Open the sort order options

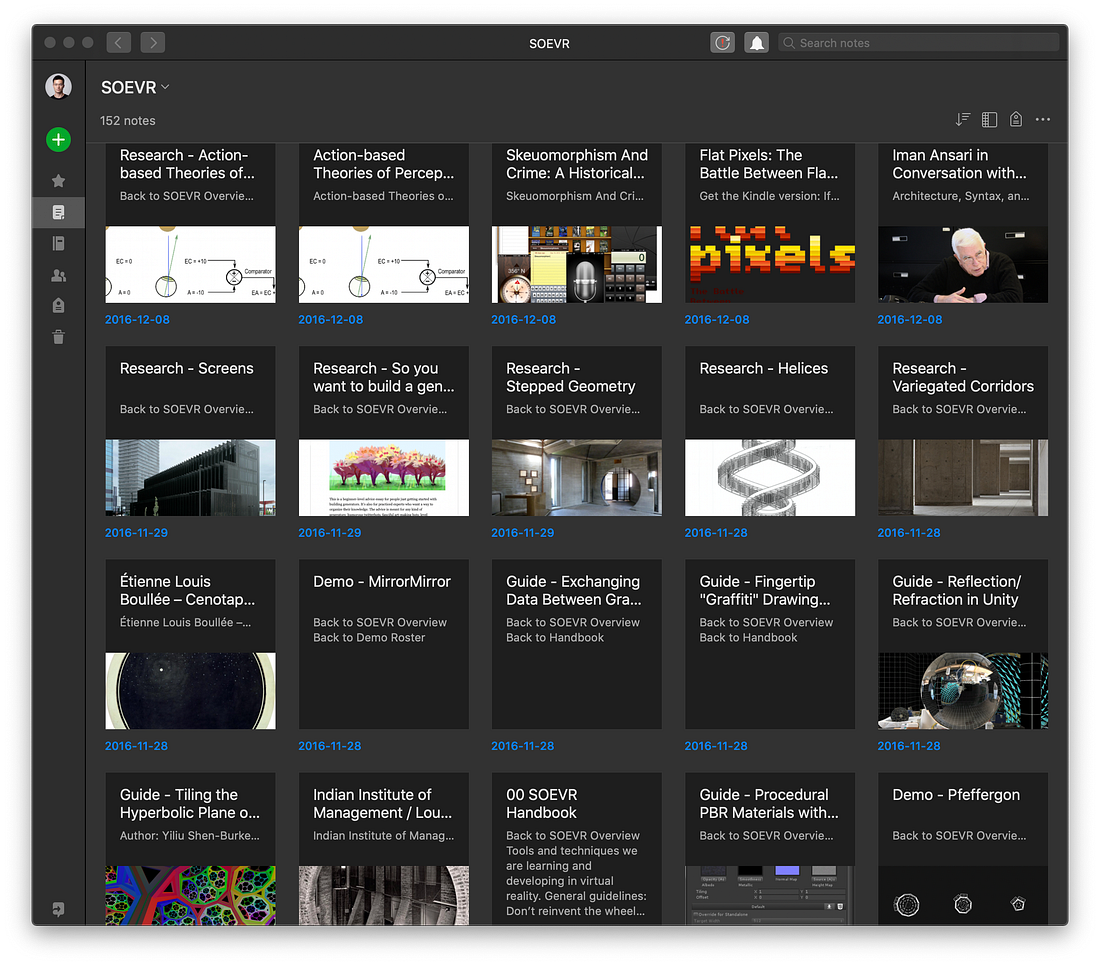[962, 120]
